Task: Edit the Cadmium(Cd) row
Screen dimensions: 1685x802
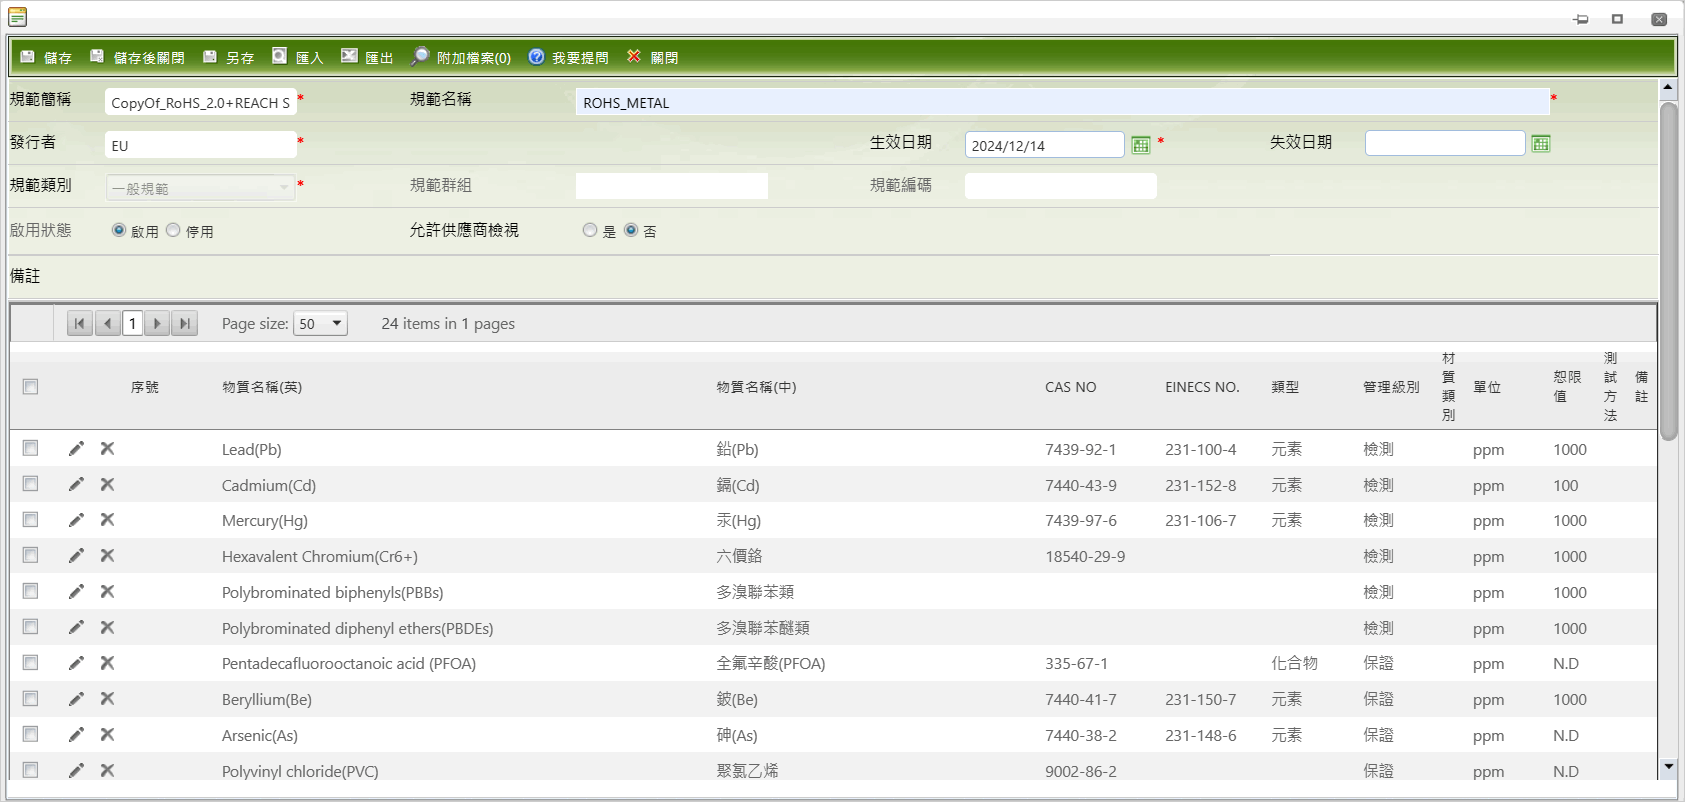Action: coord(76,485)
